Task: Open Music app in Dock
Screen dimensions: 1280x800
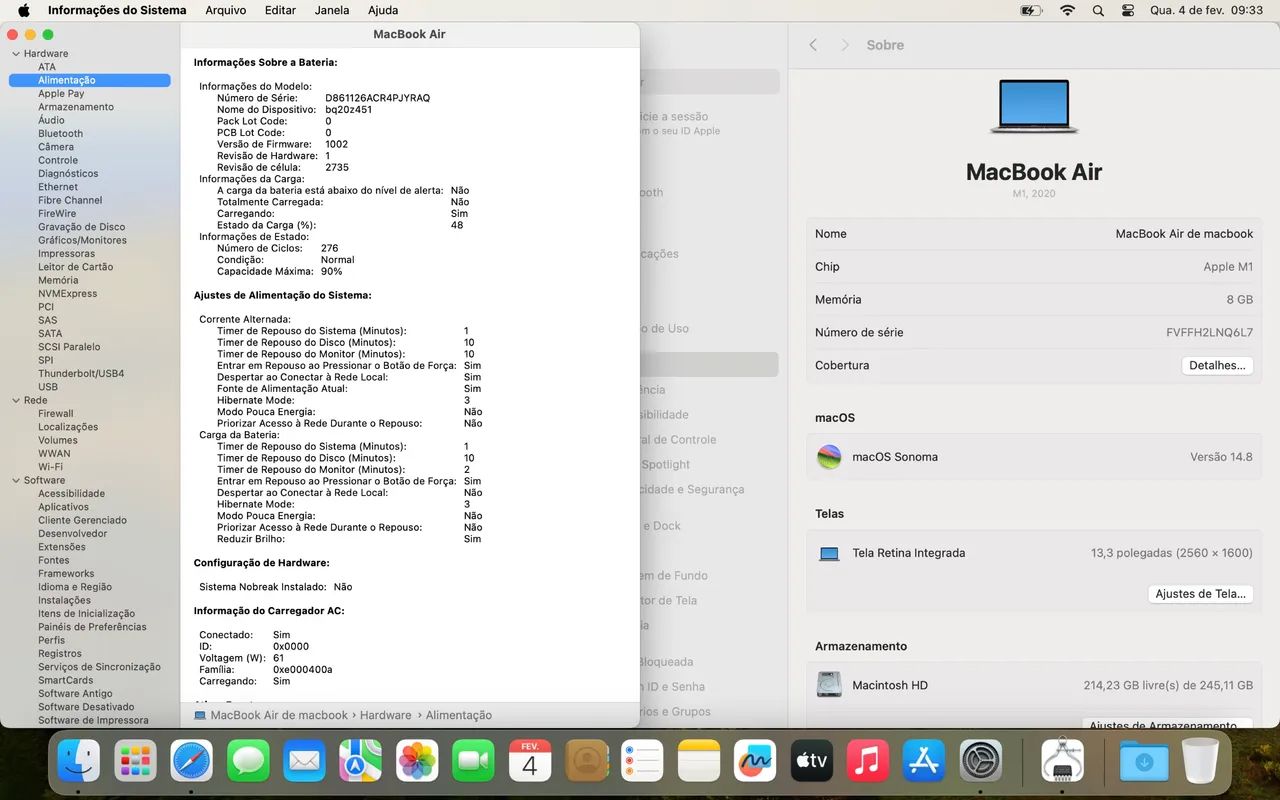Action: [867, 761]
